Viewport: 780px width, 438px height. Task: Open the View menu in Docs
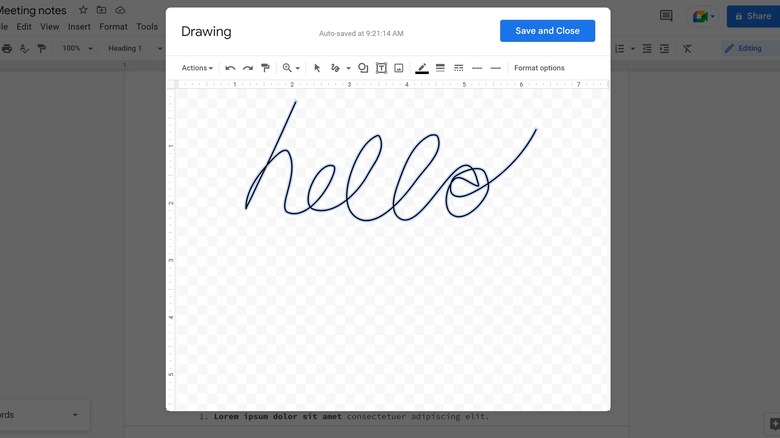pyautogui.click(x=49, y=27)
